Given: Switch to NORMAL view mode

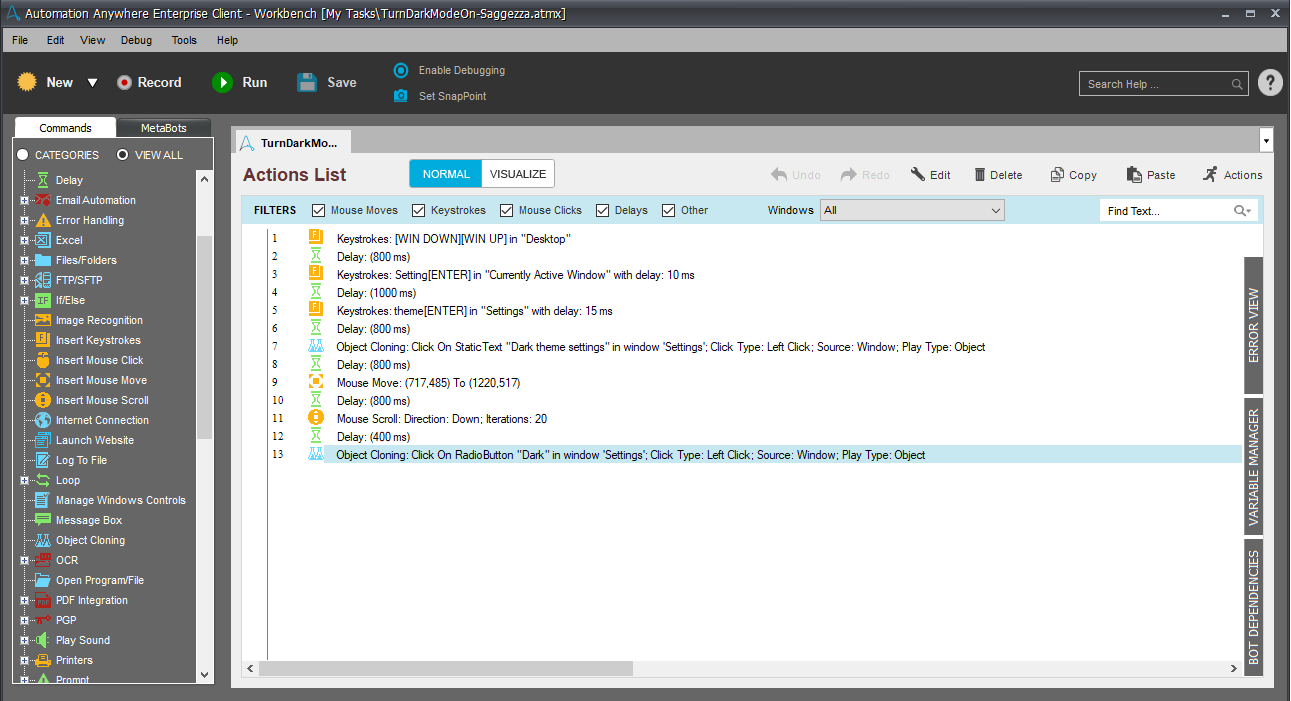Looking at the screenshot, I should coord(446,174).
